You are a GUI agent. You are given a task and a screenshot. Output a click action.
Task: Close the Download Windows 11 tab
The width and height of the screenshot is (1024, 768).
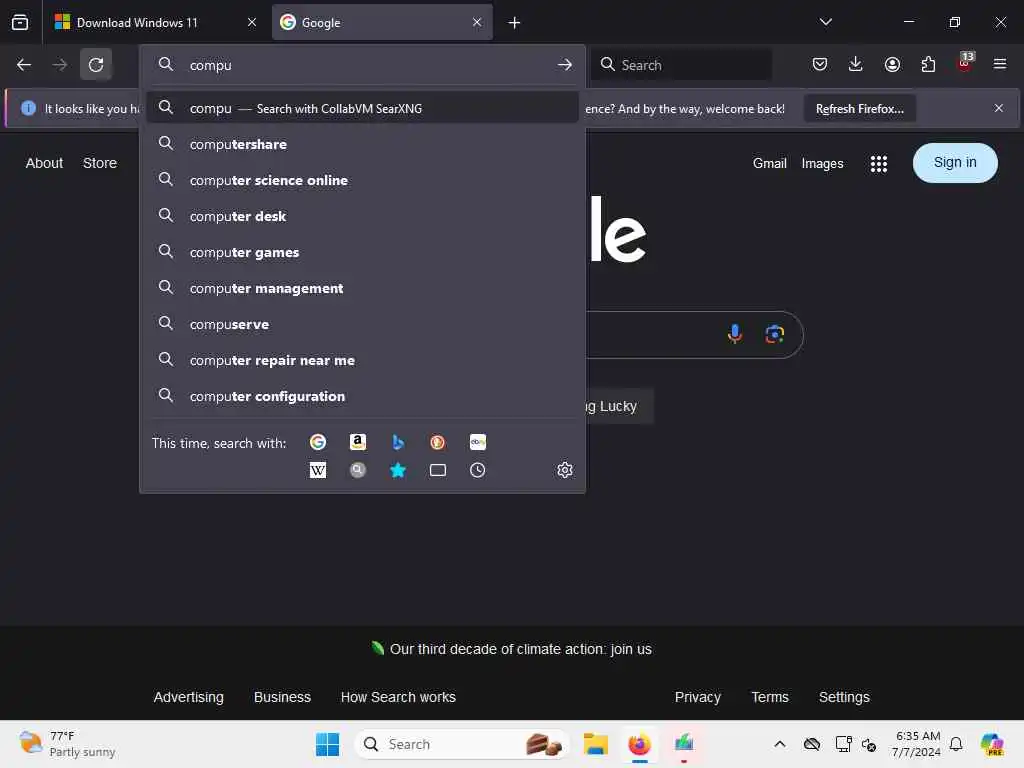[x=251, y=22]
